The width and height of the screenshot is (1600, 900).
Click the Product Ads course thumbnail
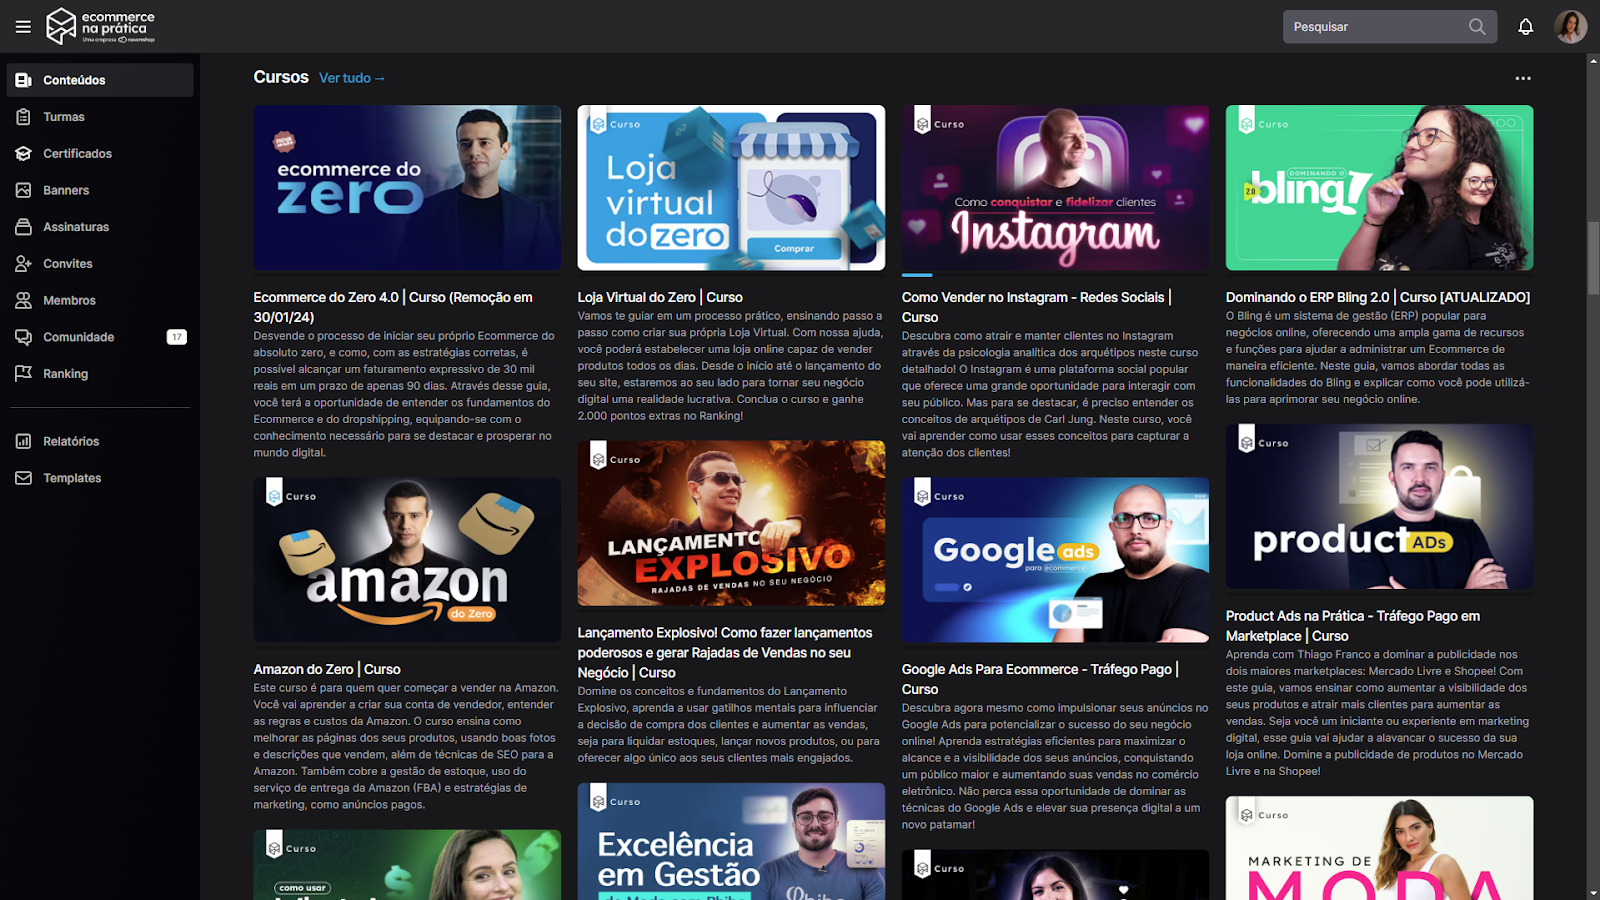(x=1379, y=506)
